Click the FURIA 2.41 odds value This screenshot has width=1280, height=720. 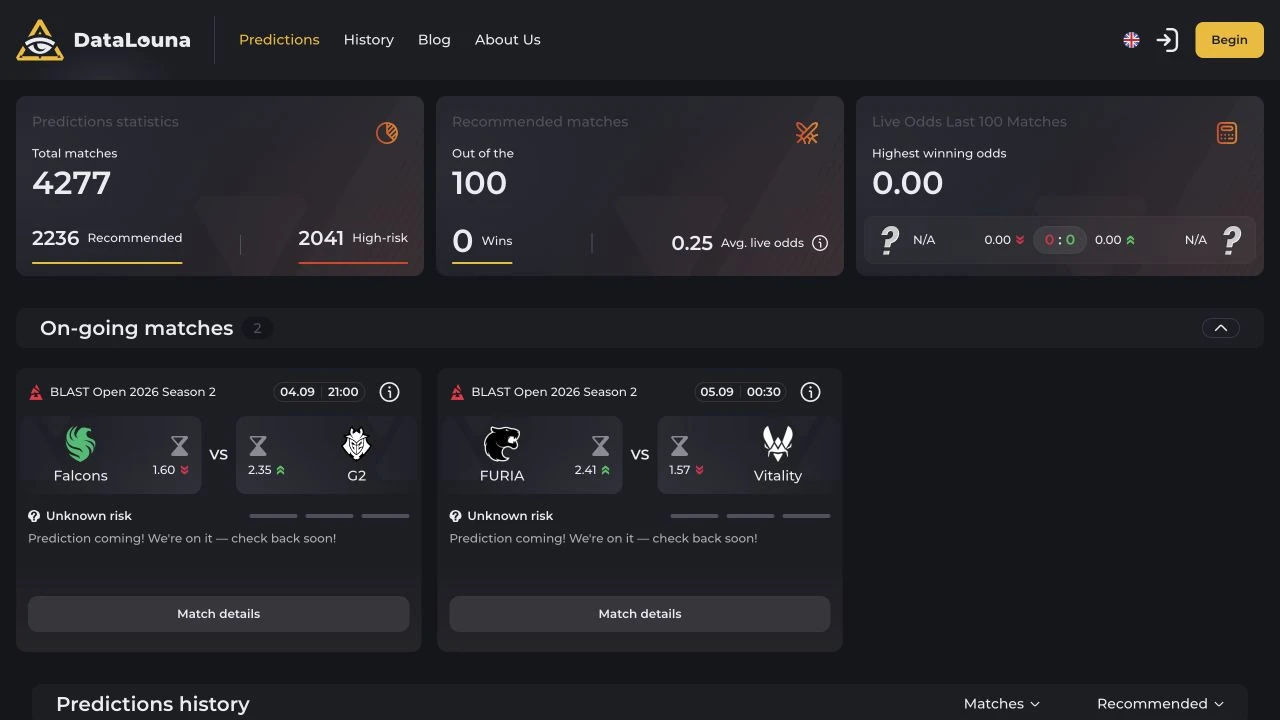tap(585, 470)
